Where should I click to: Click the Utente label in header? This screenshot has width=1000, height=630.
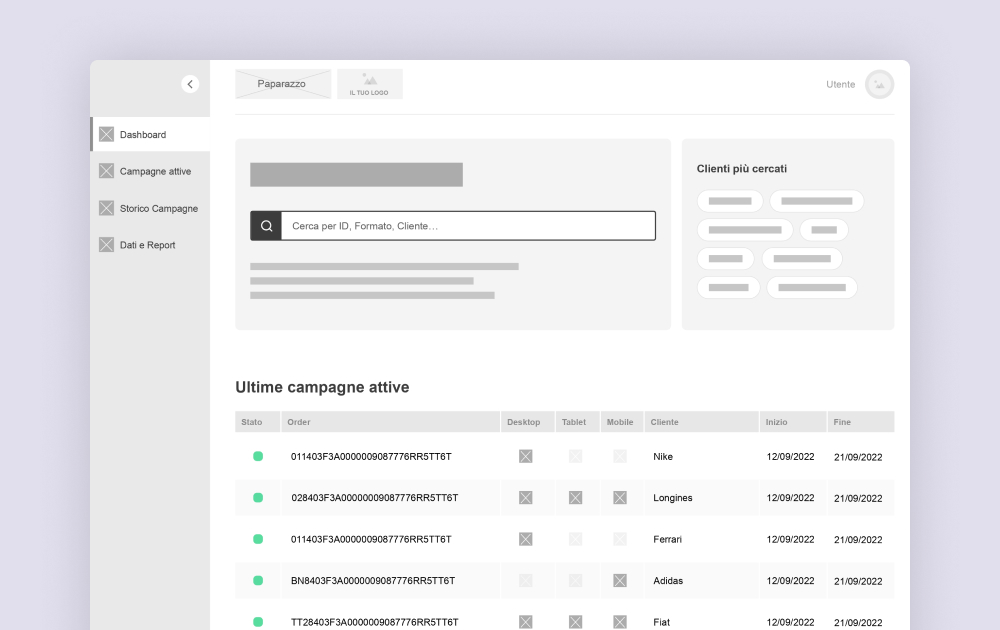tap(840, 84)
